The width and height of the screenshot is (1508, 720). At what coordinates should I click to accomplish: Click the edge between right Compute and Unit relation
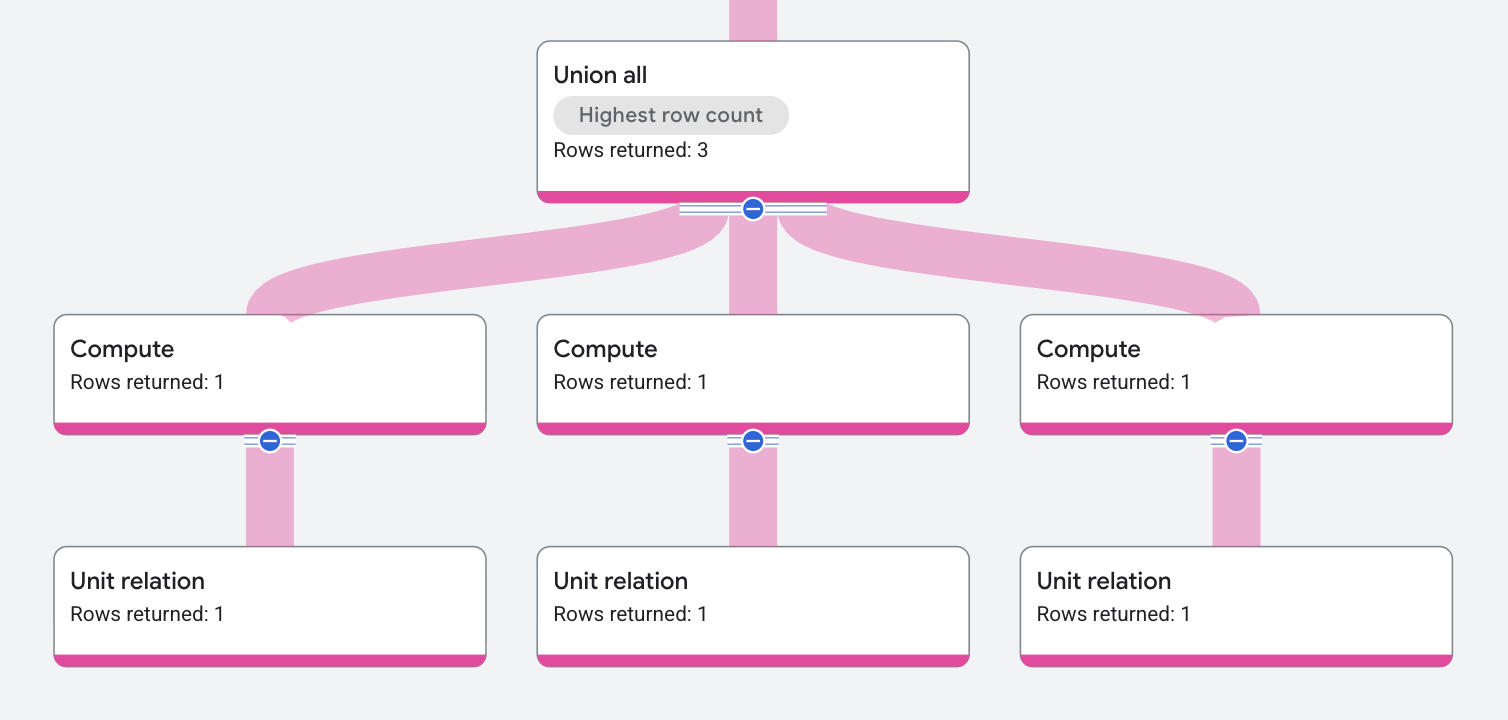(1235, 495)
